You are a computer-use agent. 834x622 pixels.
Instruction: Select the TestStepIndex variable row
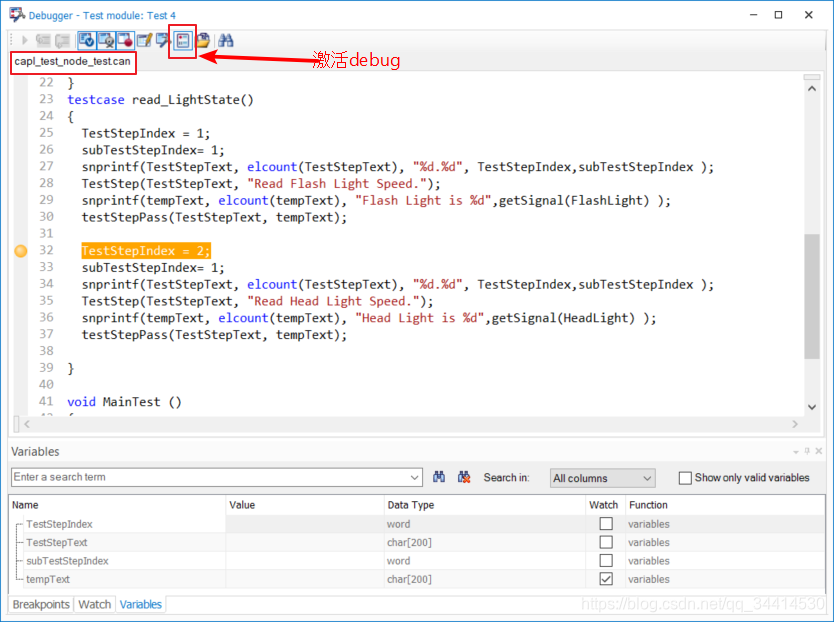(418, 524)
